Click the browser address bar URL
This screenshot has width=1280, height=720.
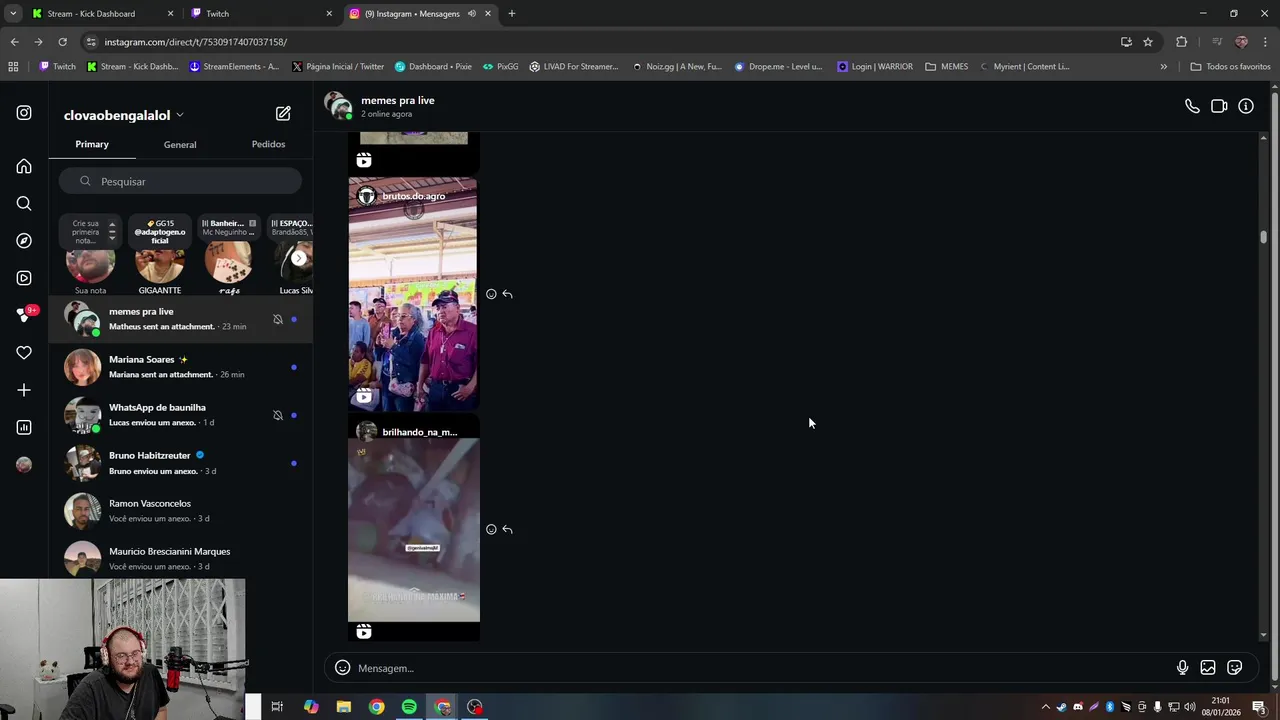point(195,42)
